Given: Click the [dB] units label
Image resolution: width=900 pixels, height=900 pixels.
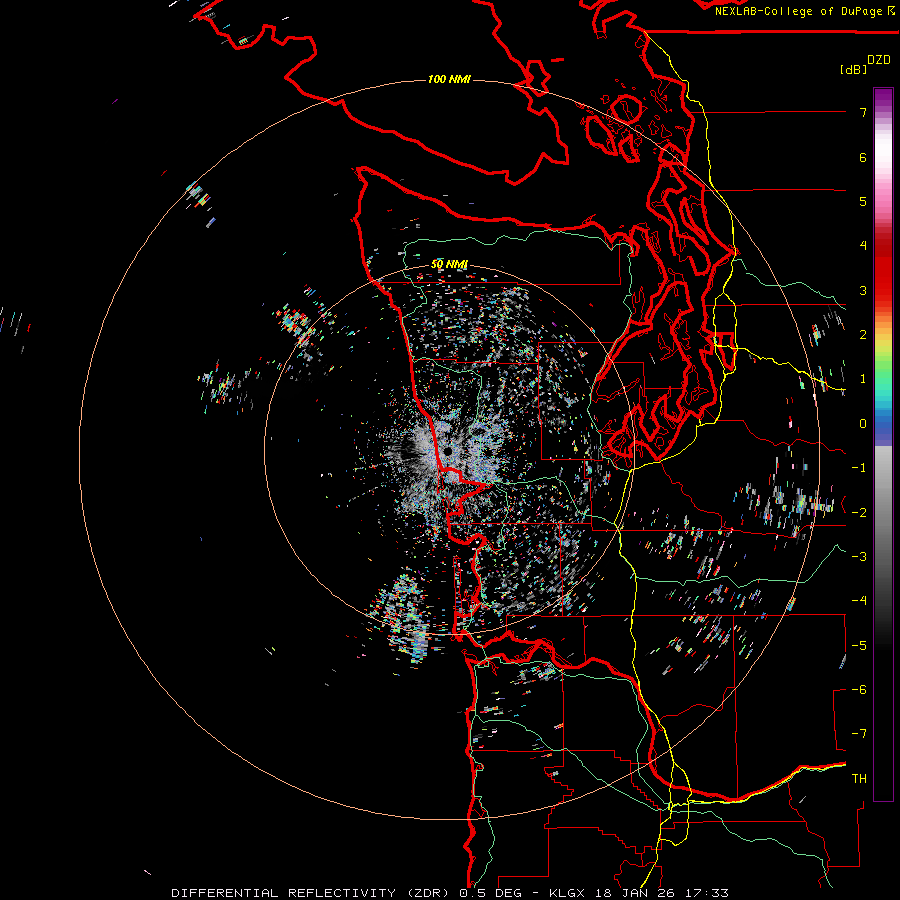Looking at the screenshot, I should tap(854, 70).
